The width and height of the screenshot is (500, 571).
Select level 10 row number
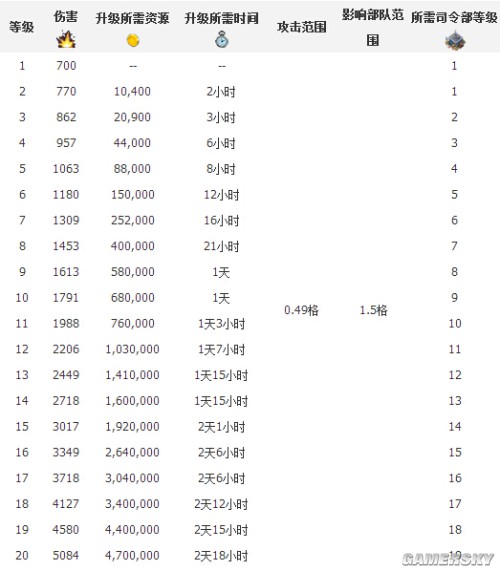pyautogui.click(x=22, y=298)
